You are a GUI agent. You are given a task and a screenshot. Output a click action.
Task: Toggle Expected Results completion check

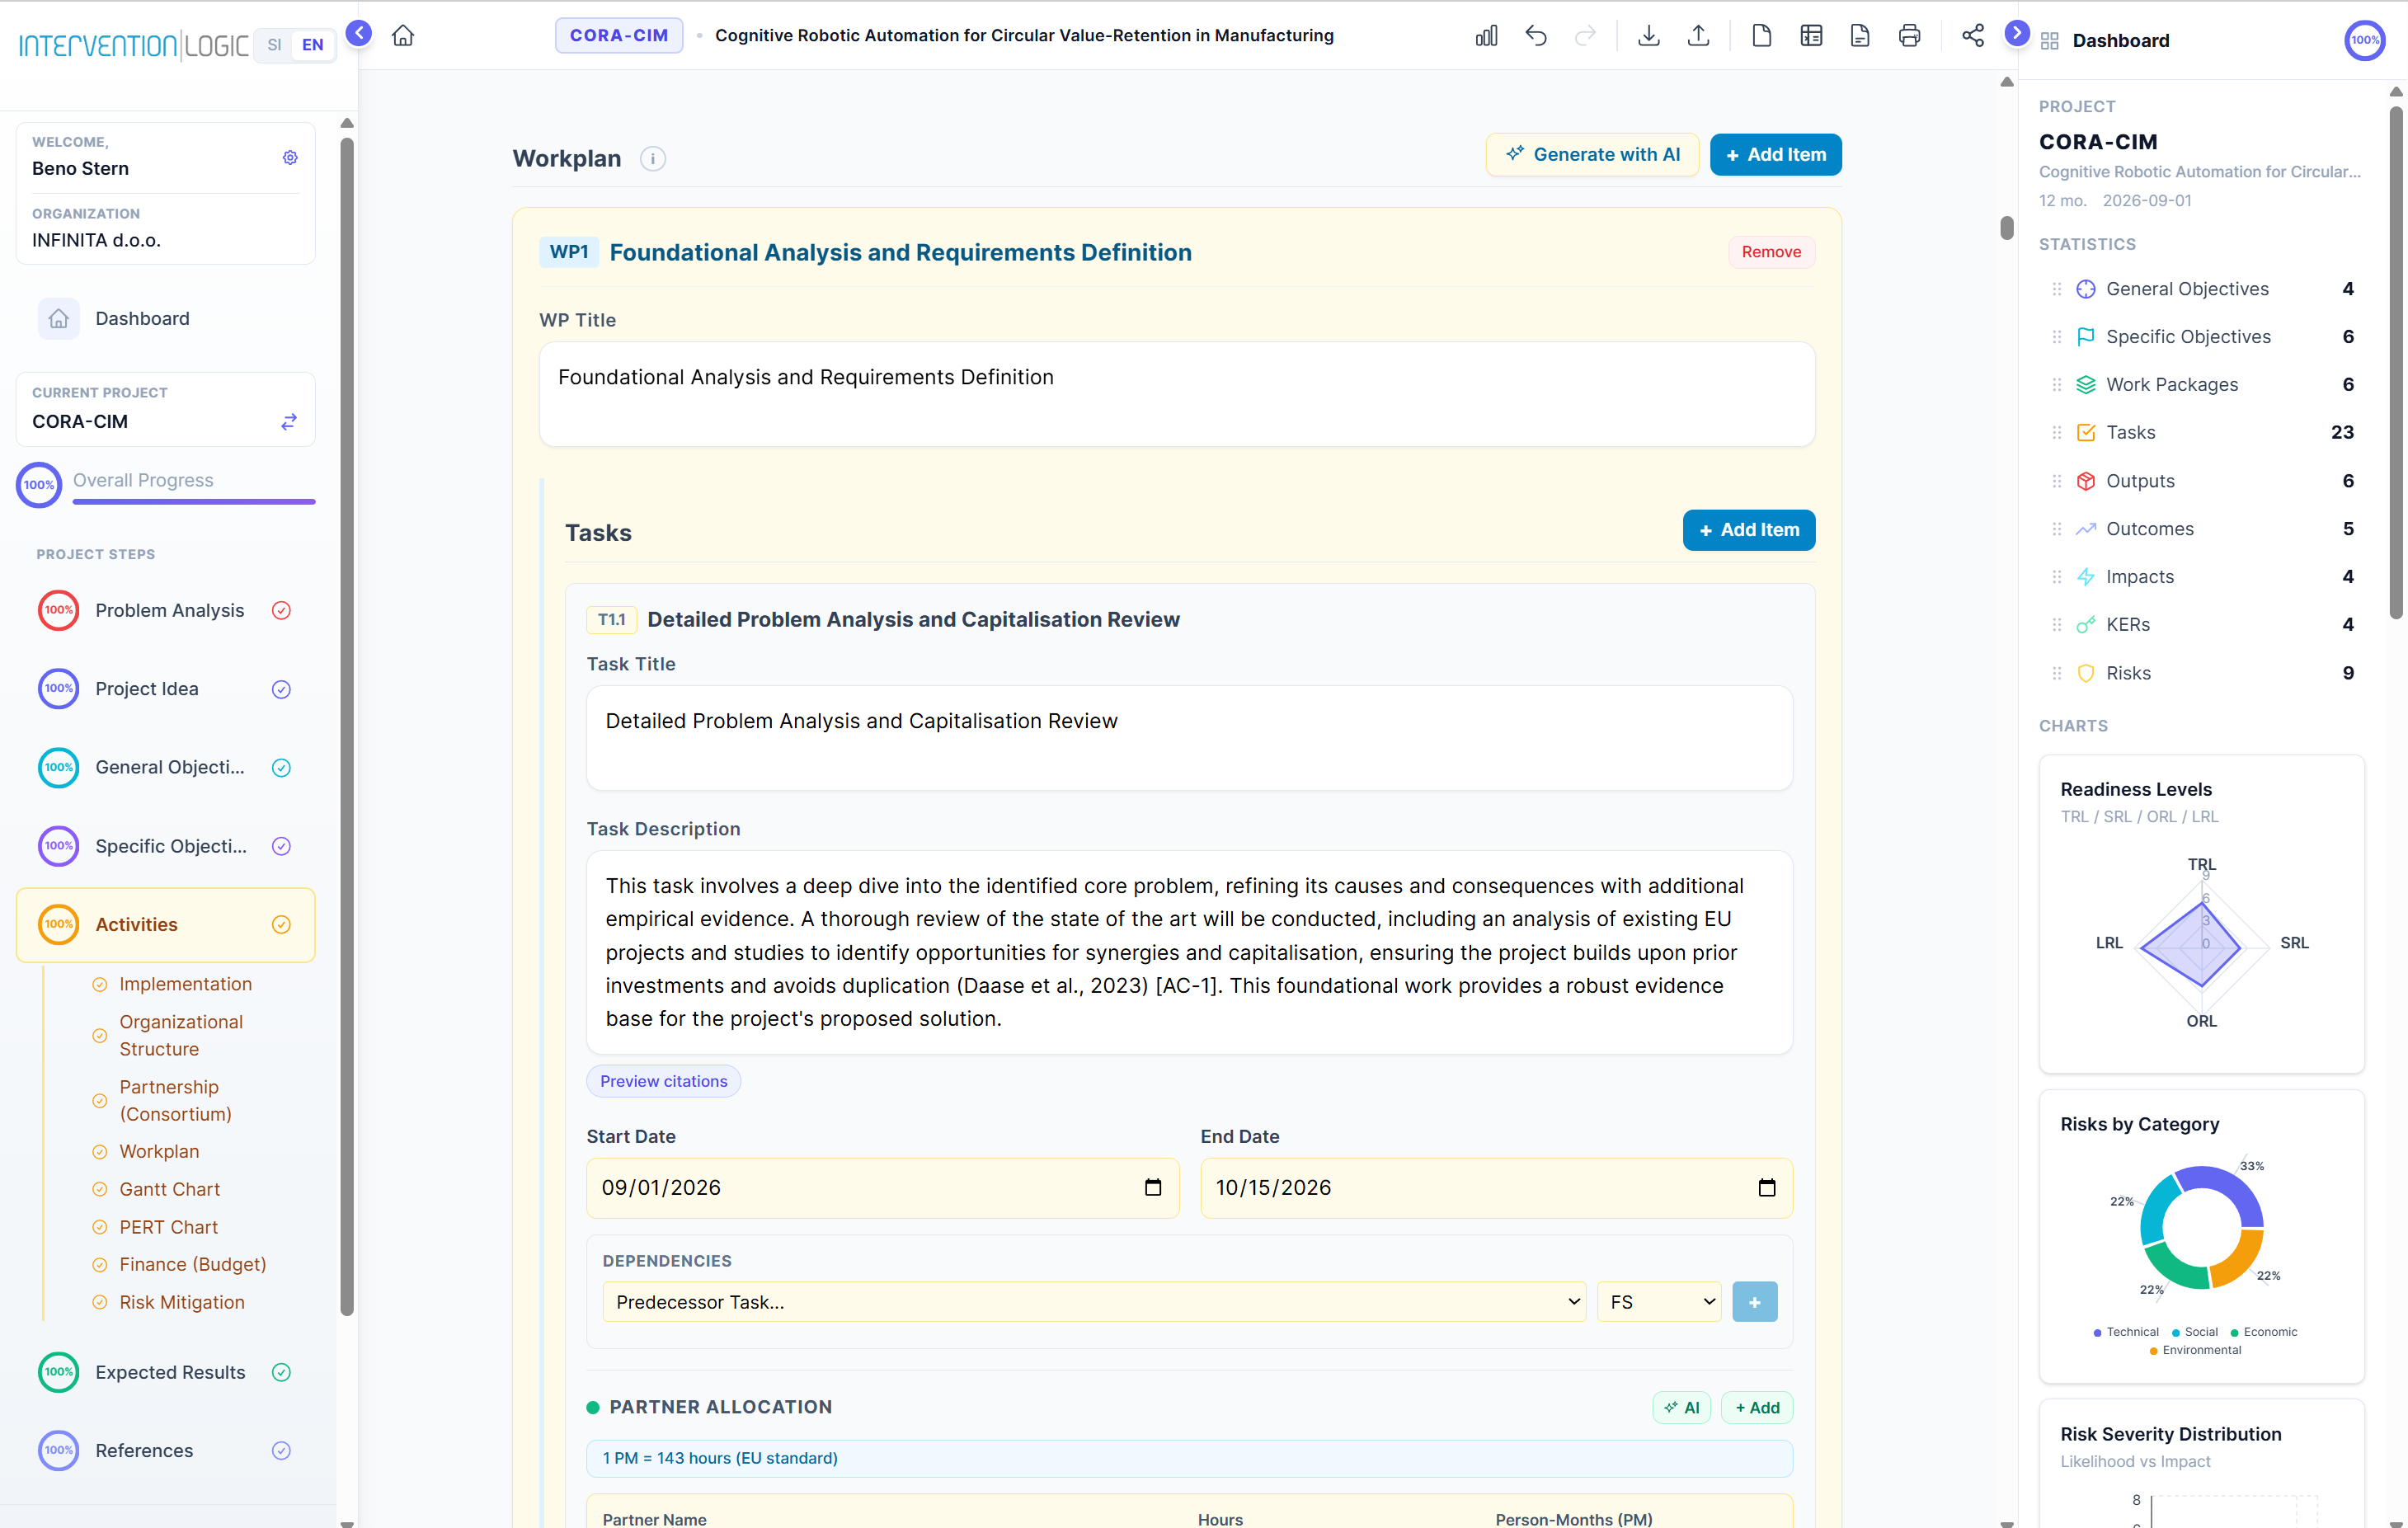pyautogui.click(x=282, y=1373)
